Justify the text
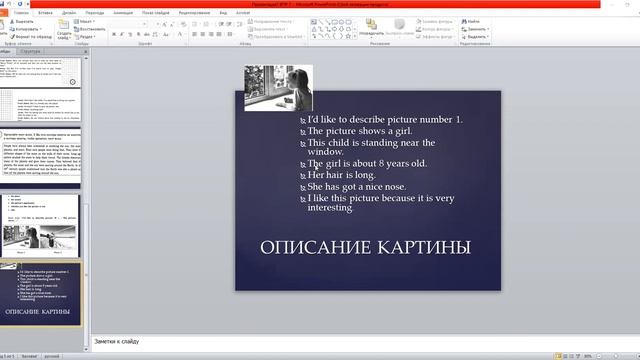This screenshot has width=640, height=360. tap(219, 35)
